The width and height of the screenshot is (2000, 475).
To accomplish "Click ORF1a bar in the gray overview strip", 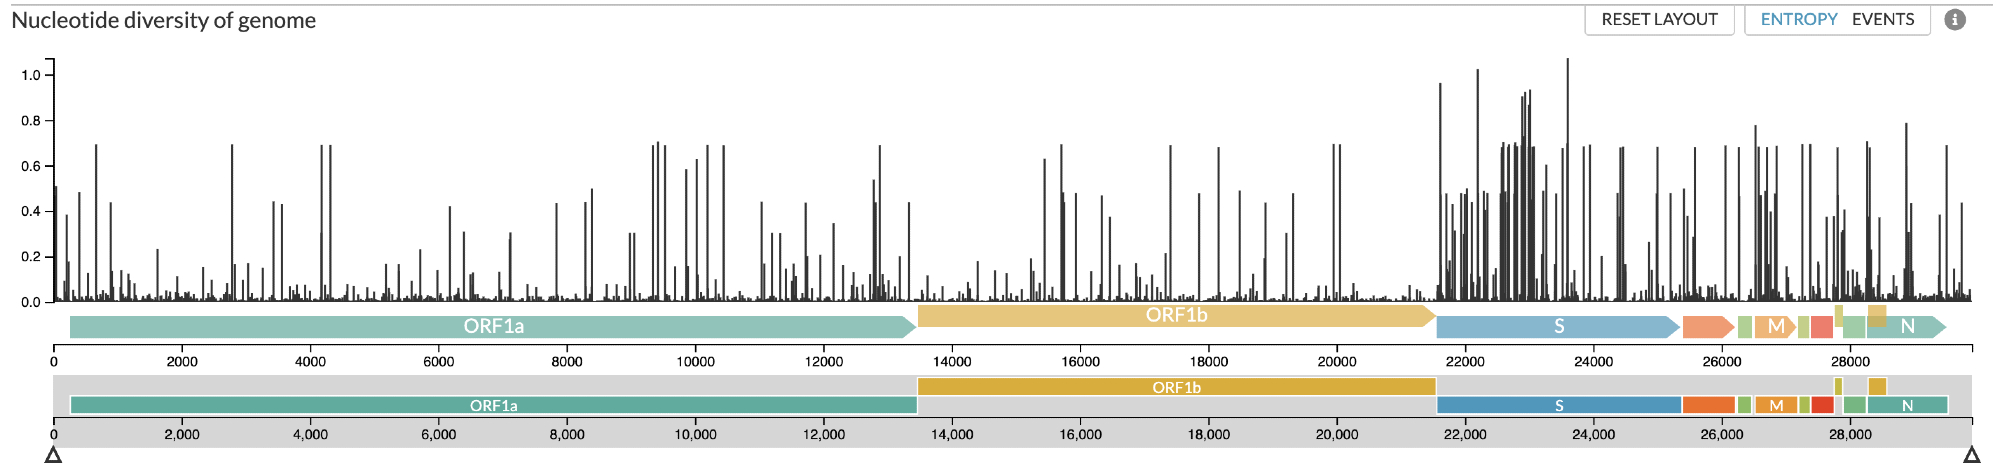I will point(493,405).
